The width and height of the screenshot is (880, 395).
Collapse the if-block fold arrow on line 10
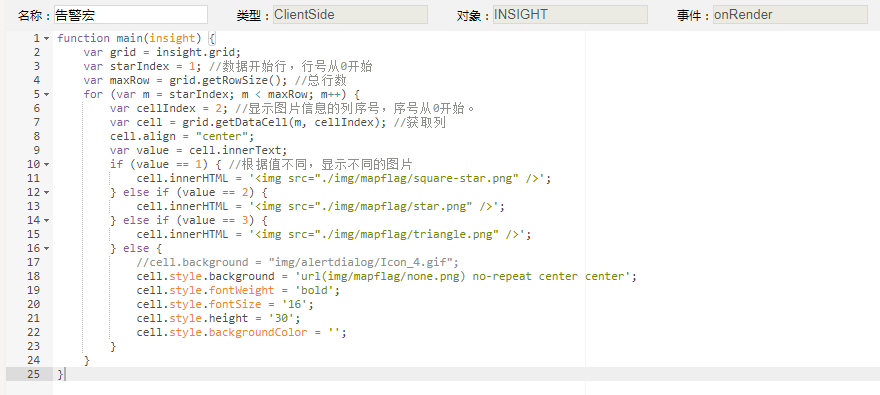coord(46,164)
